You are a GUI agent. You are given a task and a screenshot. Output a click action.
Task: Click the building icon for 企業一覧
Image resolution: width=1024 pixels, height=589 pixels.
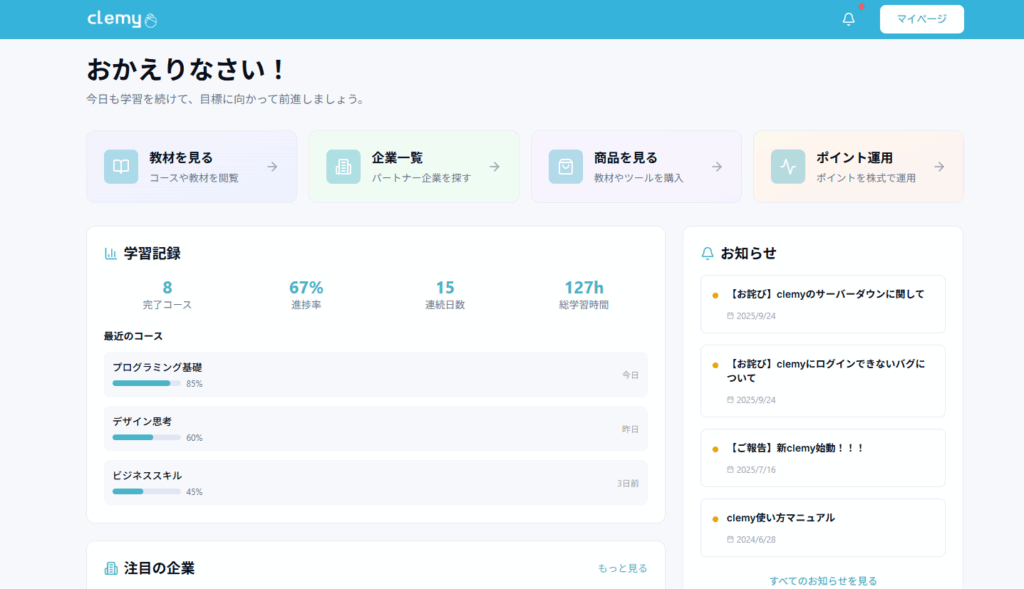(x=343, y=167)
